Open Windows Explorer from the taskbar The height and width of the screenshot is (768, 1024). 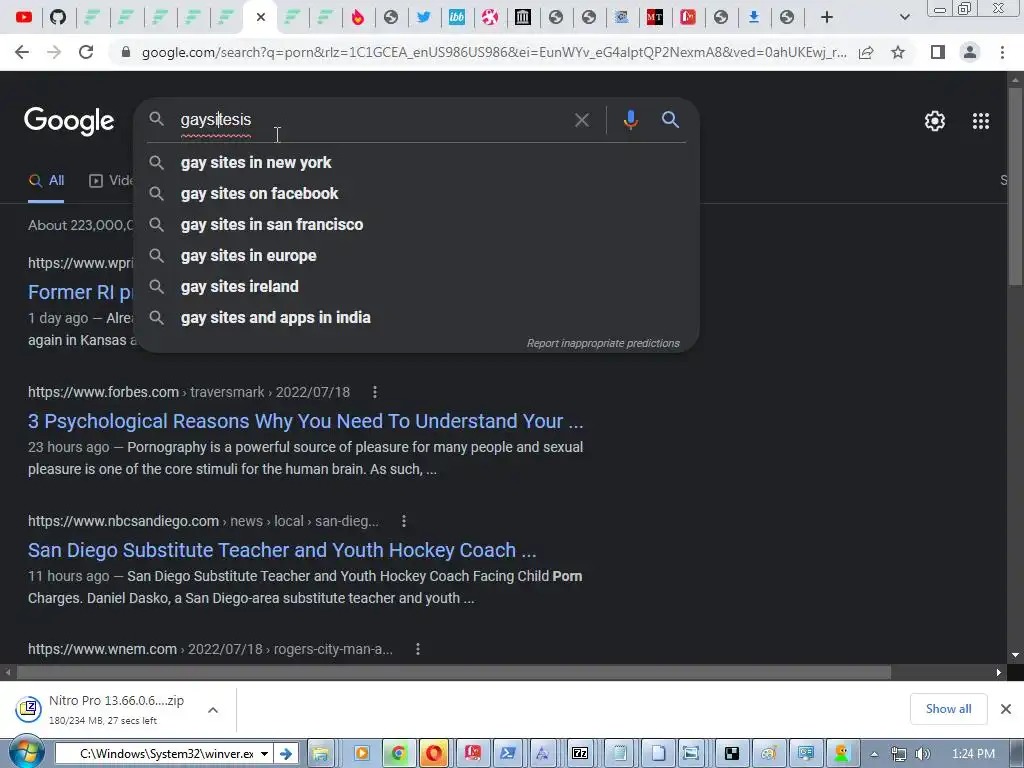(321, 754)
